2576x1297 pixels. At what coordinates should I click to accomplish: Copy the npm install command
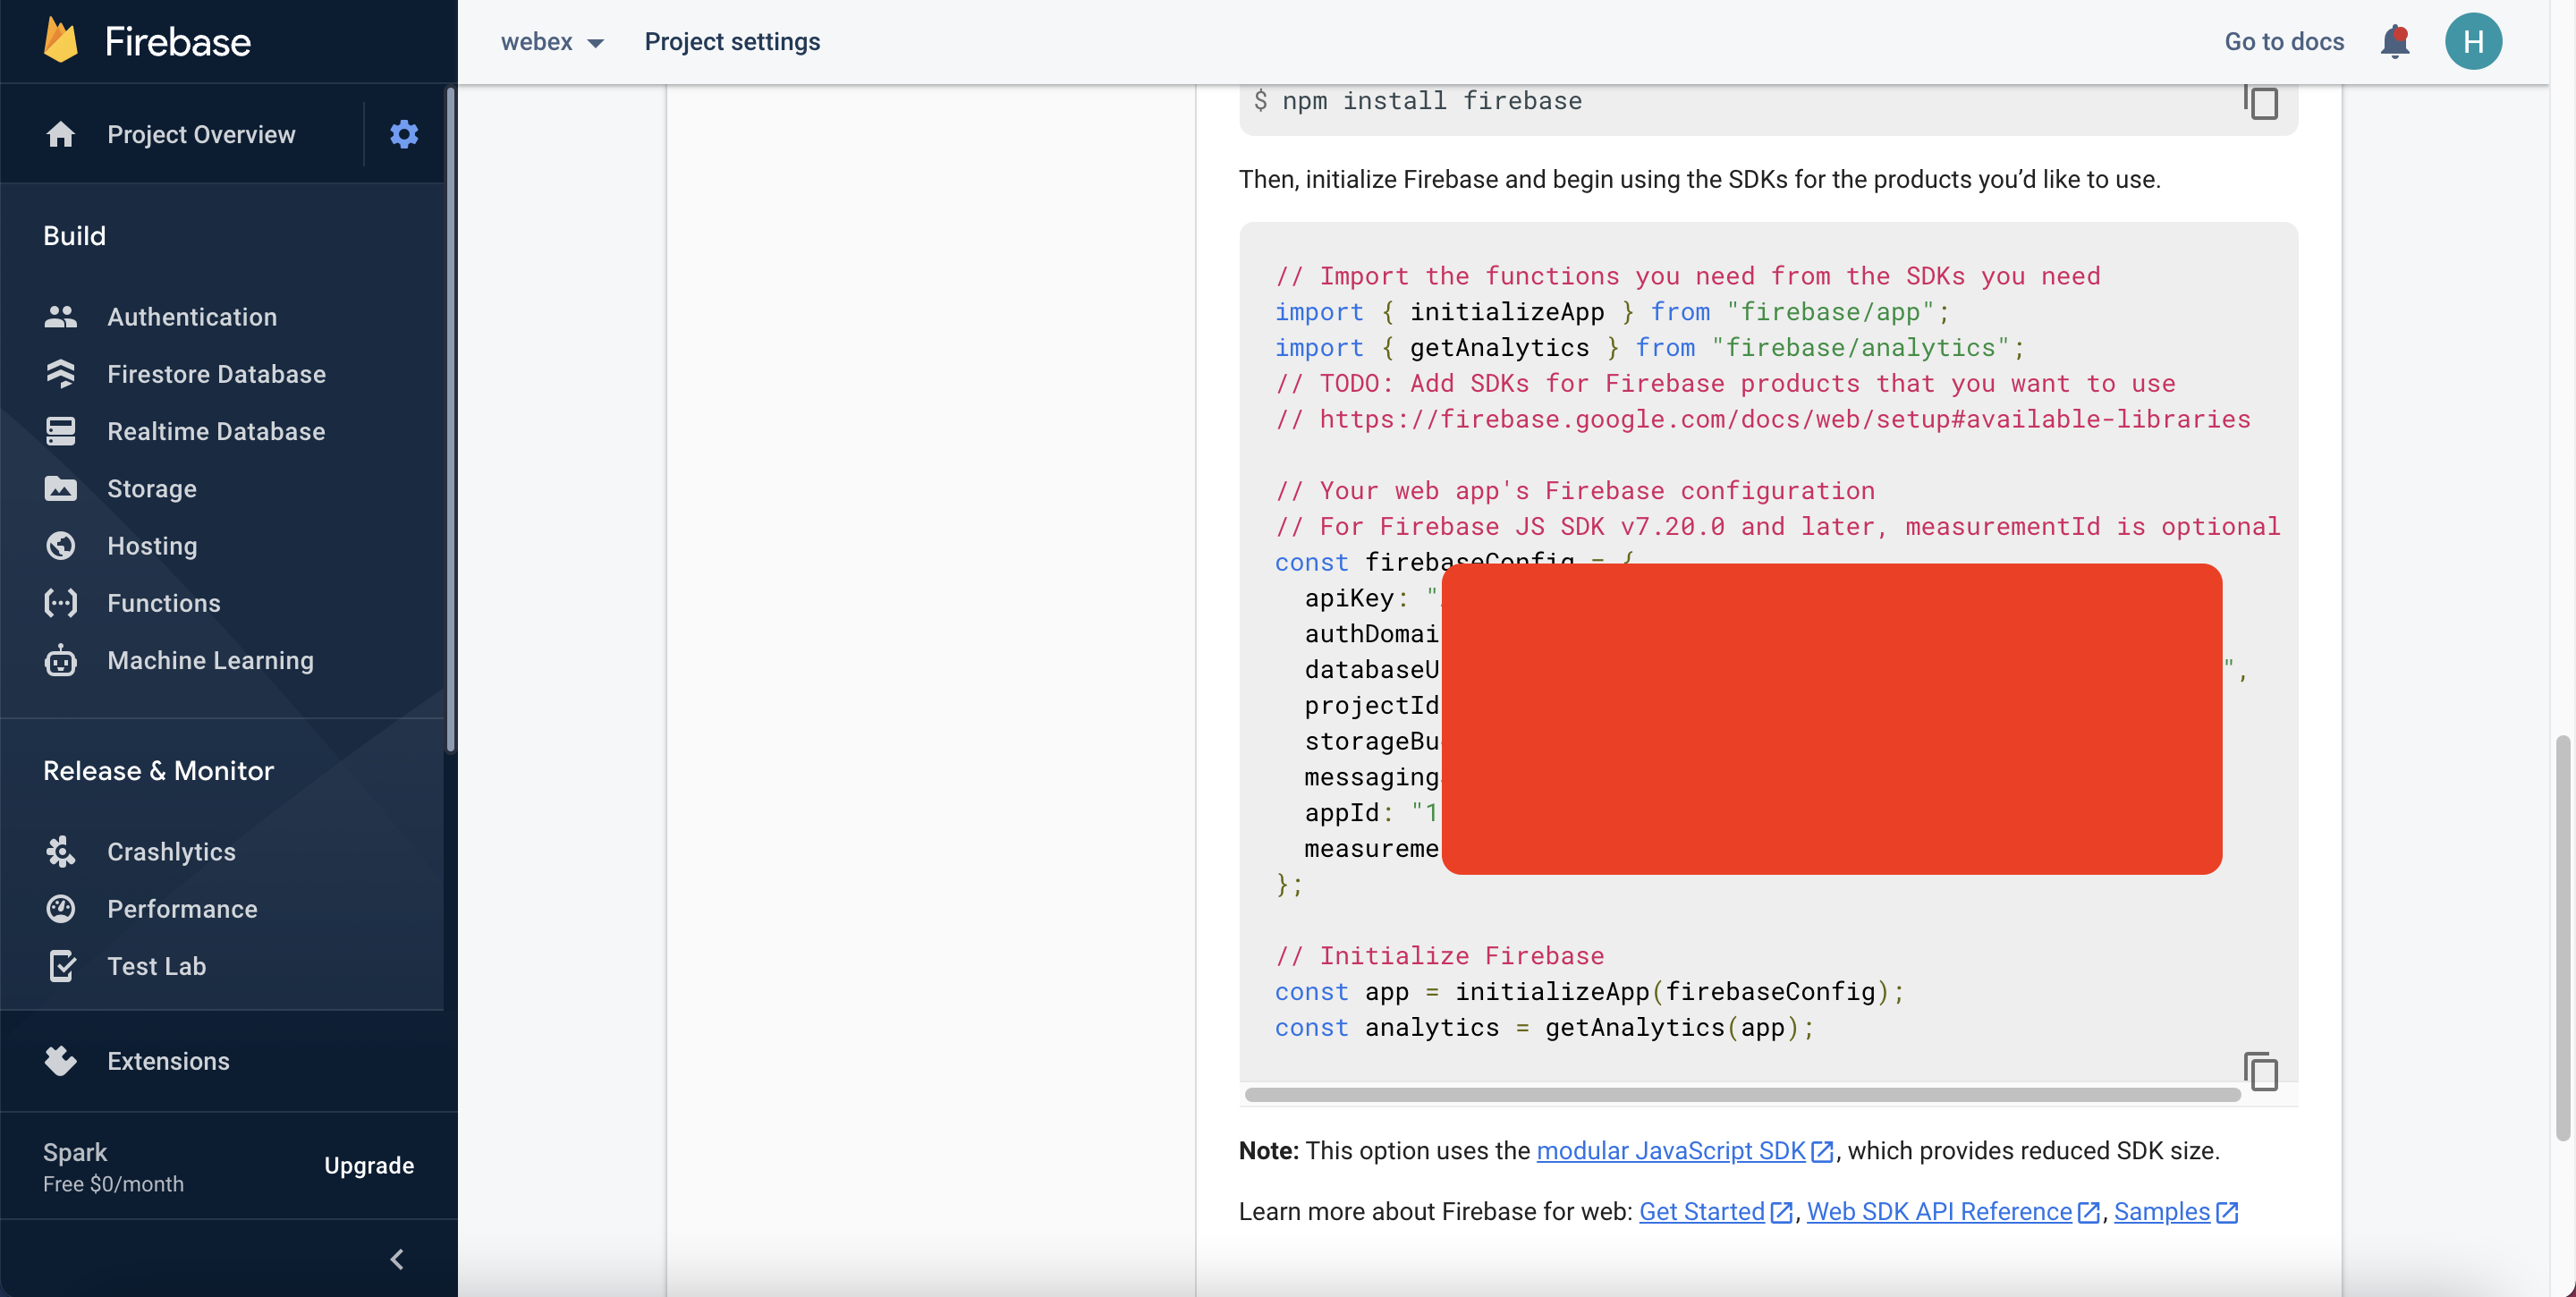tap(2261, 102)
